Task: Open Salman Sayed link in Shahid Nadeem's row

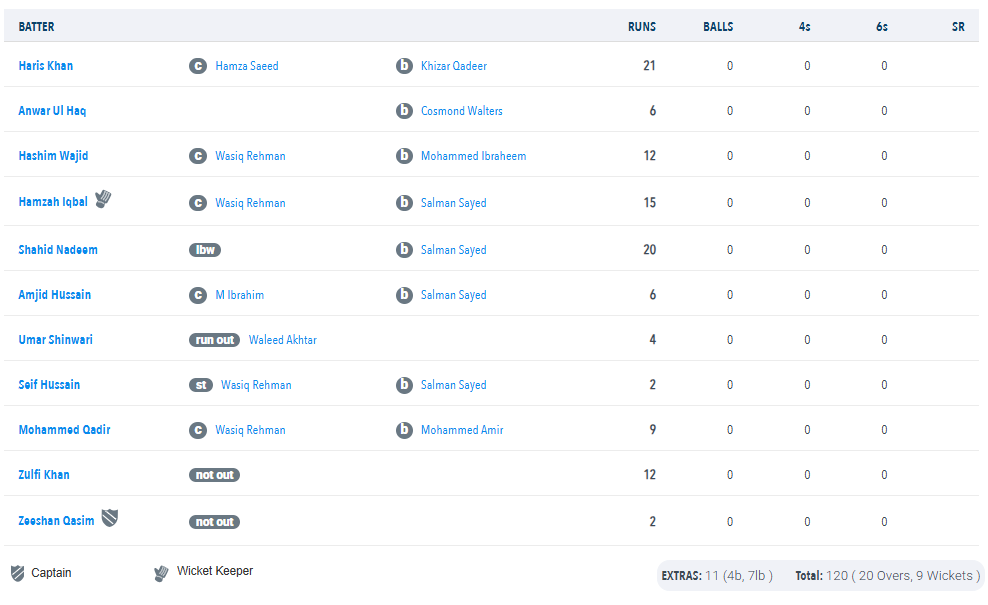Action: click(x=454, y=250)
